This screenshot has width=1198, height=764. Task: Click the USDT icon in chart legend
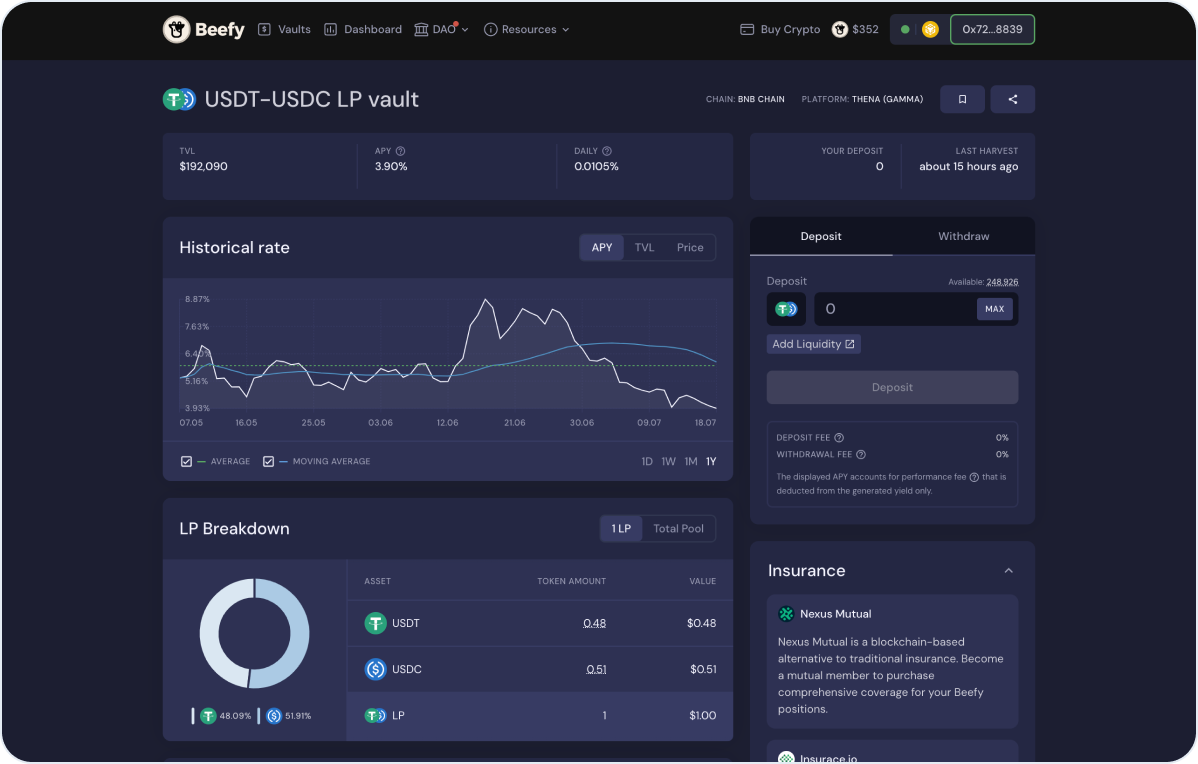pyautogui.click(x=208, y=716)
